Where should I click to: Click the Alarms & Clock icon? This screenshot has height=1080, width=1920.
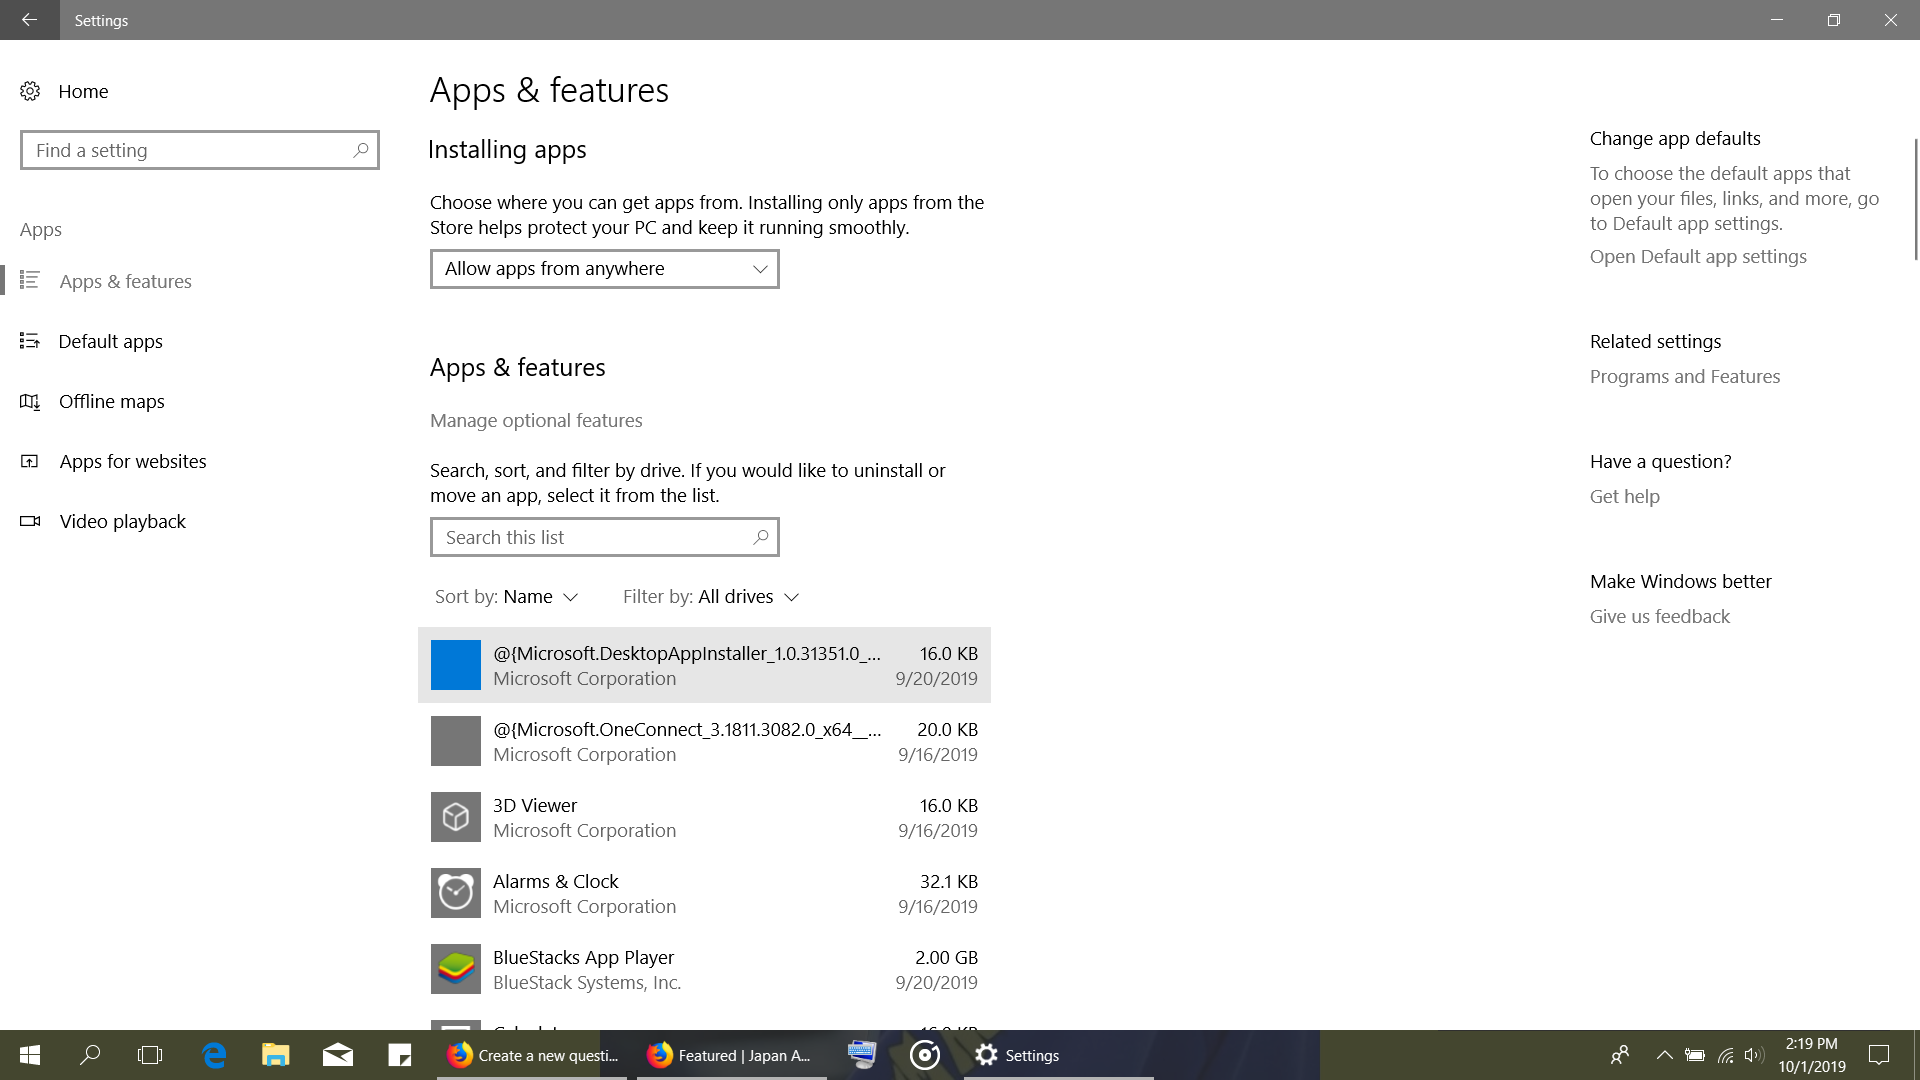pyautogui.click(x=455, y=893)
